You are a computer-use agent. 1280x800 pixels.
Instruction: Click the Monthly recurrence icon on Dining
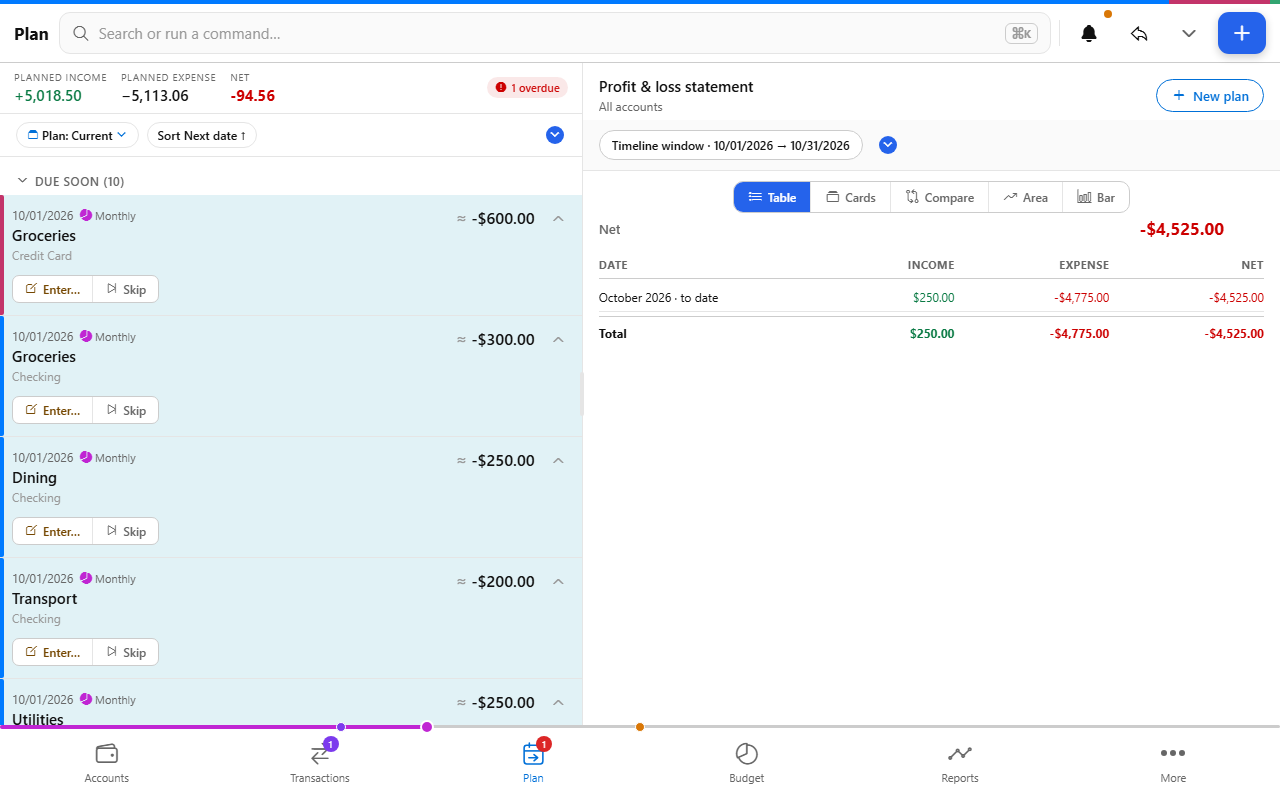pyautogui.click(x=85, y=457)
